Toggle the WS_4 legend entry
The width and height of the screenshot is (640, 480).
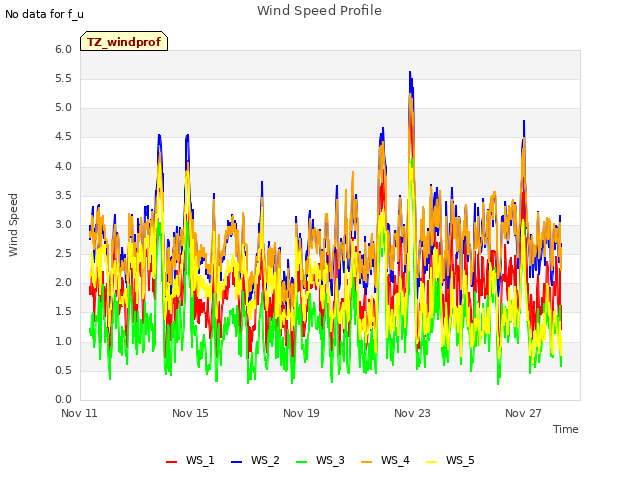[x=385, y=460]
